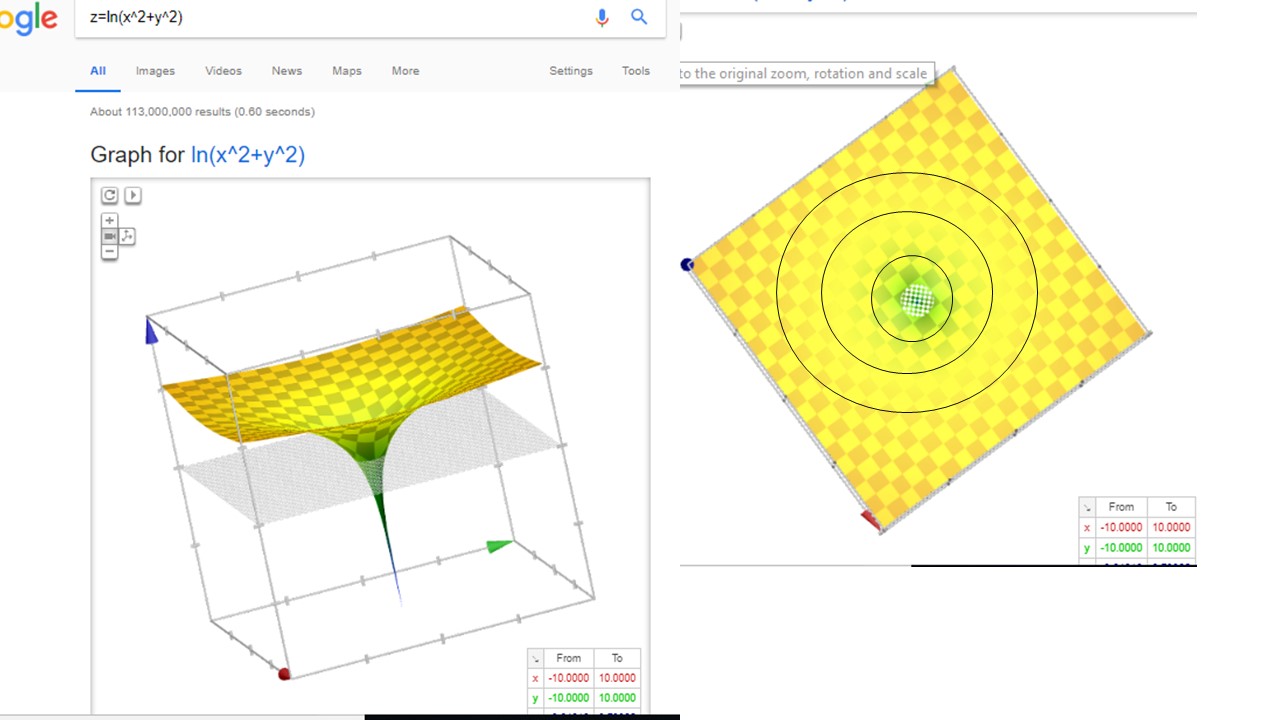Collapse the left graph range table arrow
Screen dimensions: 1280x720
tap(536, 658)
